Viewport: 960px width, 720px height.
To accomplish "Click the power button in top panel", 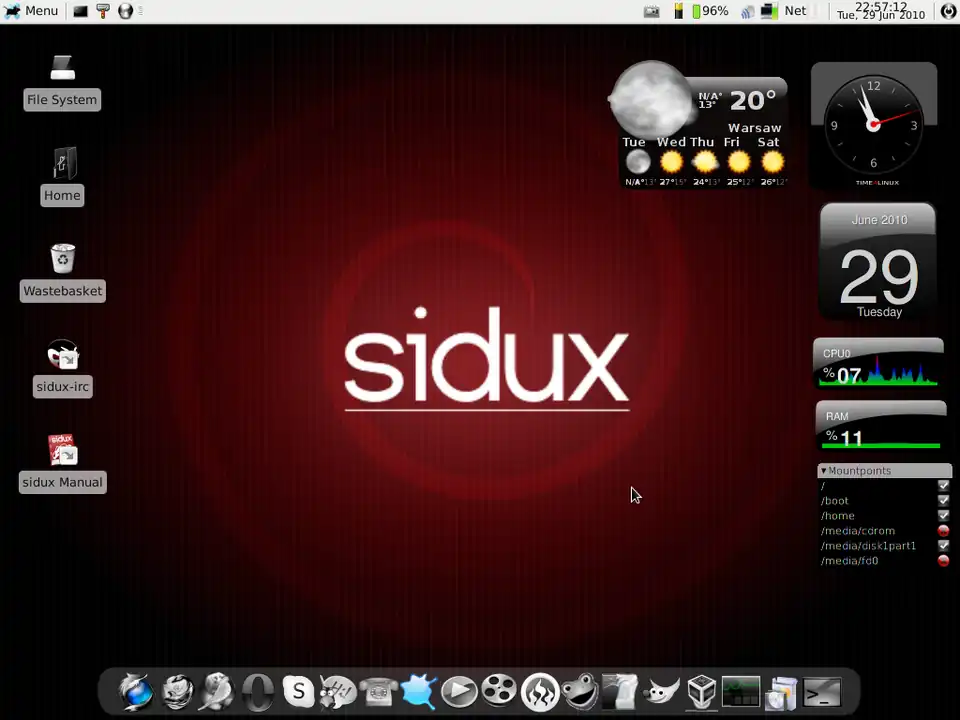I will coord(949,11).
